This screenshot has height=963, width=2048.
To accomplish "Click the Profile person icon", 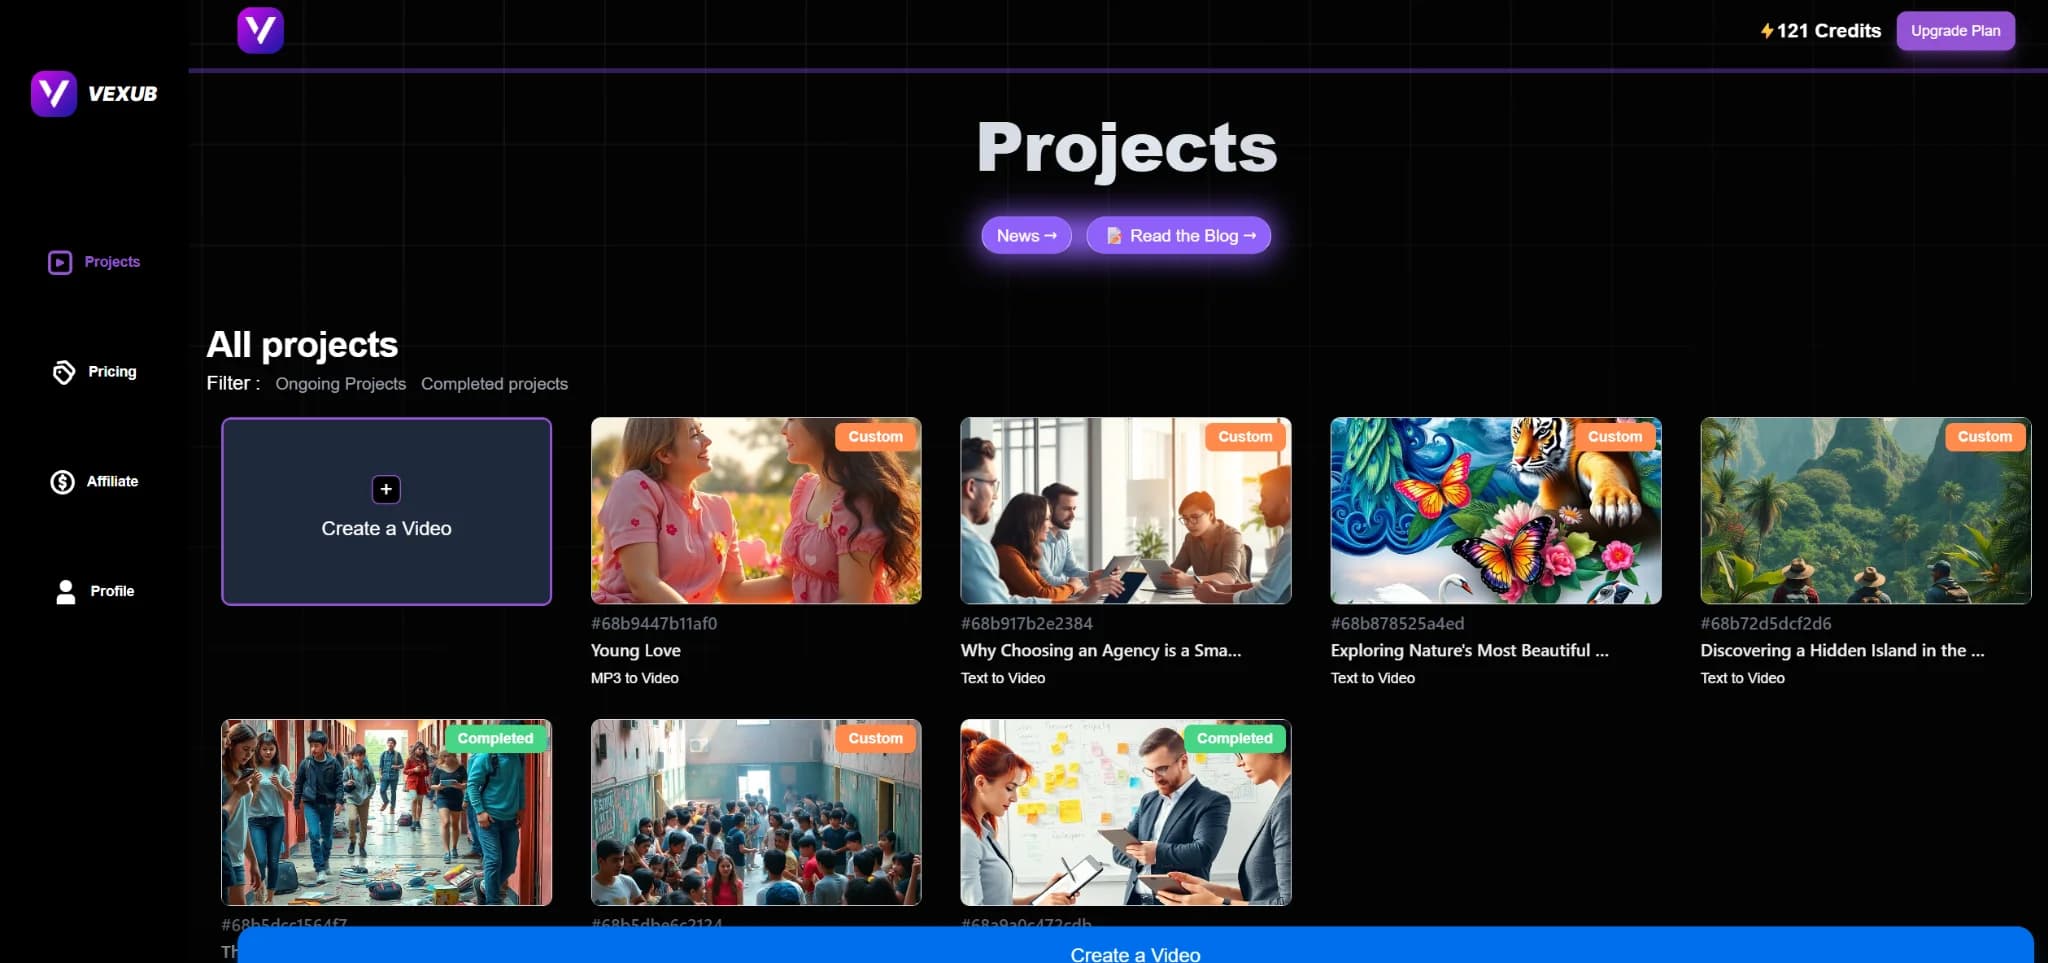I will (x=64, y=591).
